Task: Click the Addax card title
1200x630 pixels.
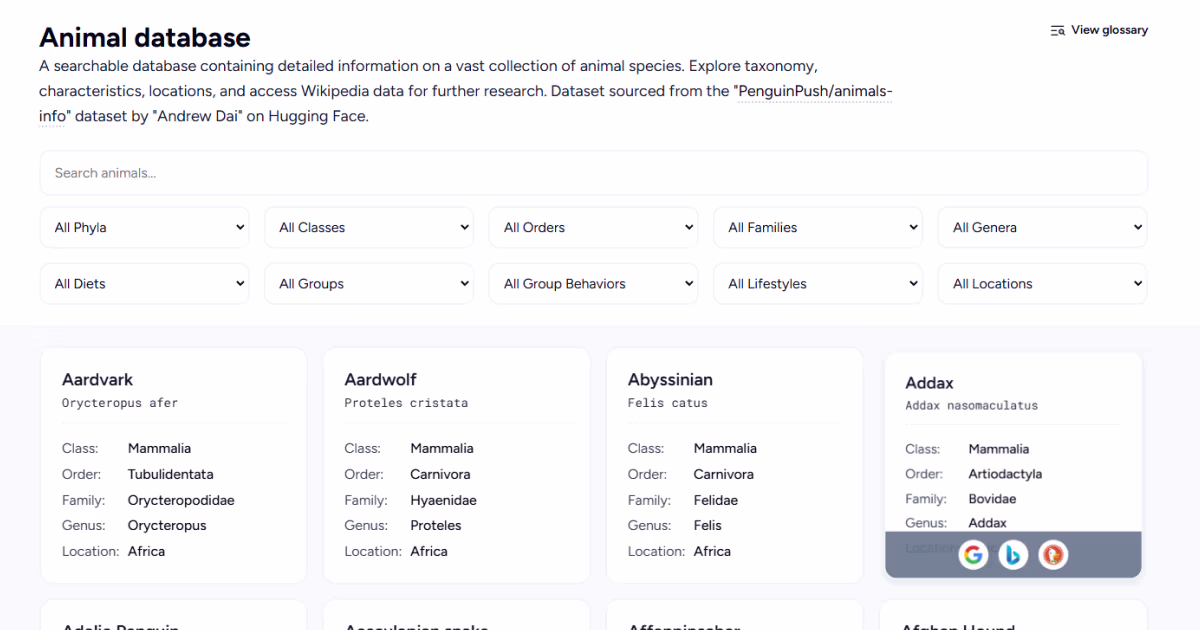Action: (x=929, y=383)
